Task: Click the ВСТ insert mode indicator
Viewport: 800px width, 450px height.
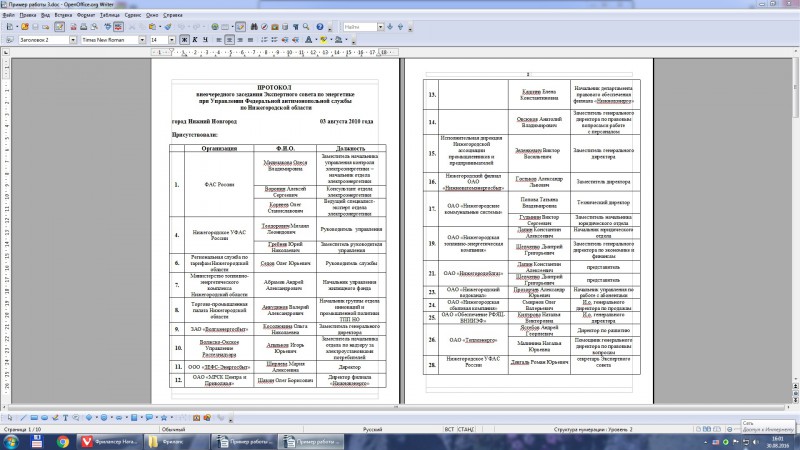Action: (x=449, y=430)
